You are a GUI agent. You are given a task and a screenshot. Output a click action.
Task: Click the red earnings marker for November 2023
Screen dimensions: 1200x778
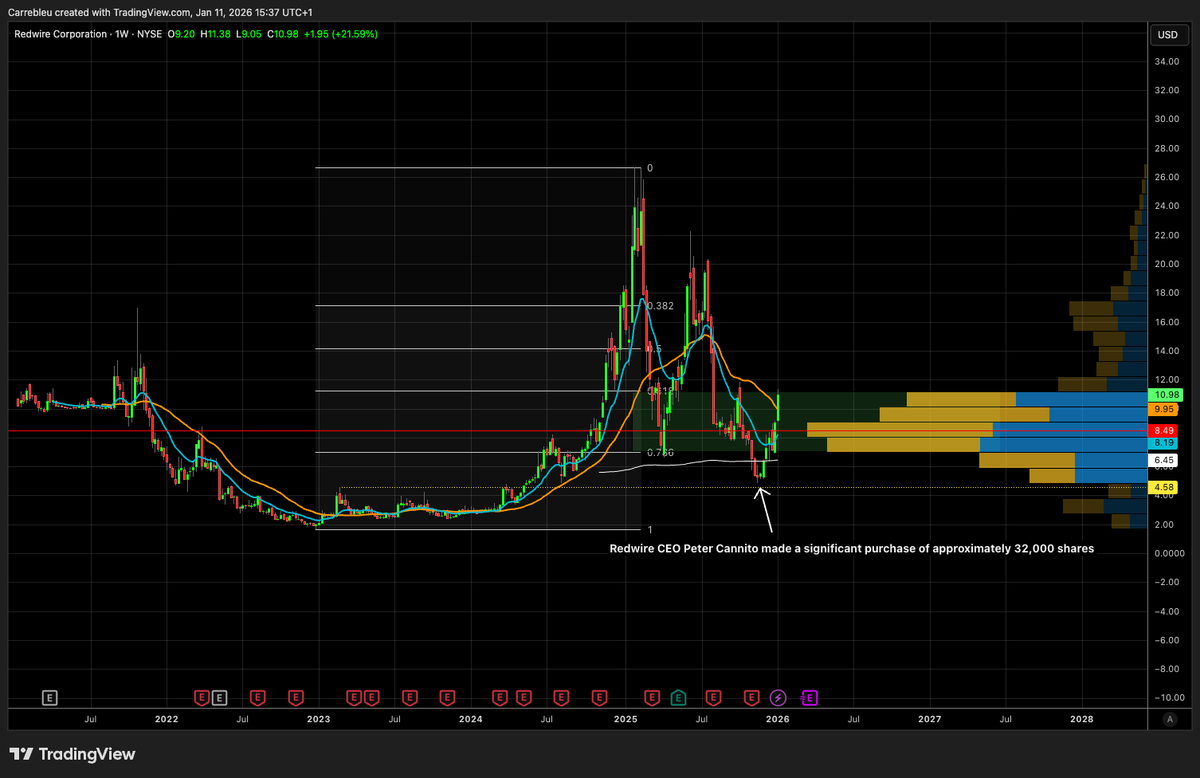(447, 696)
